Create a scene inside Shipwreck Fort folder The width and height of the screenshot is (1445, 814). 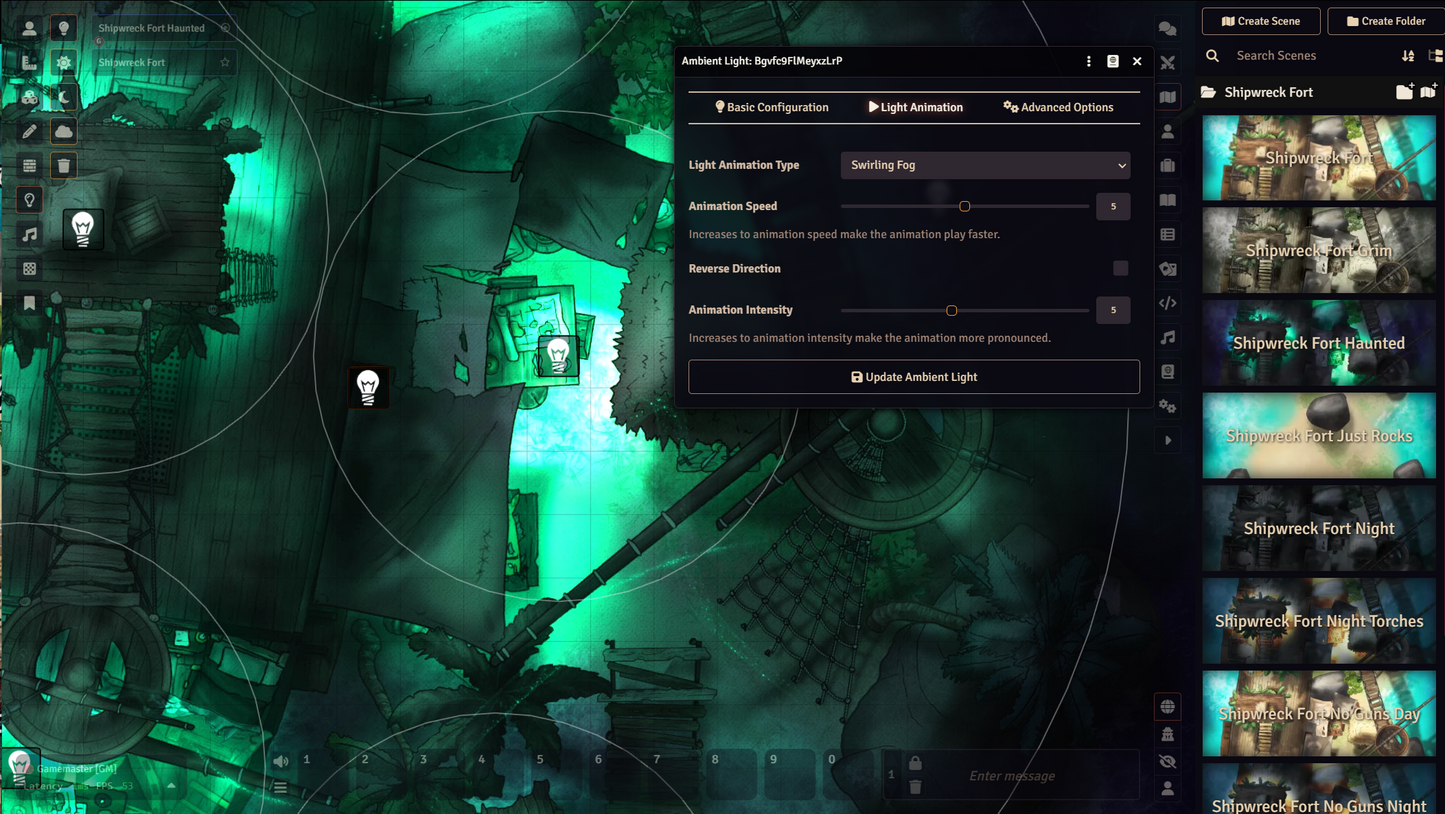(x=1429, y=92)
